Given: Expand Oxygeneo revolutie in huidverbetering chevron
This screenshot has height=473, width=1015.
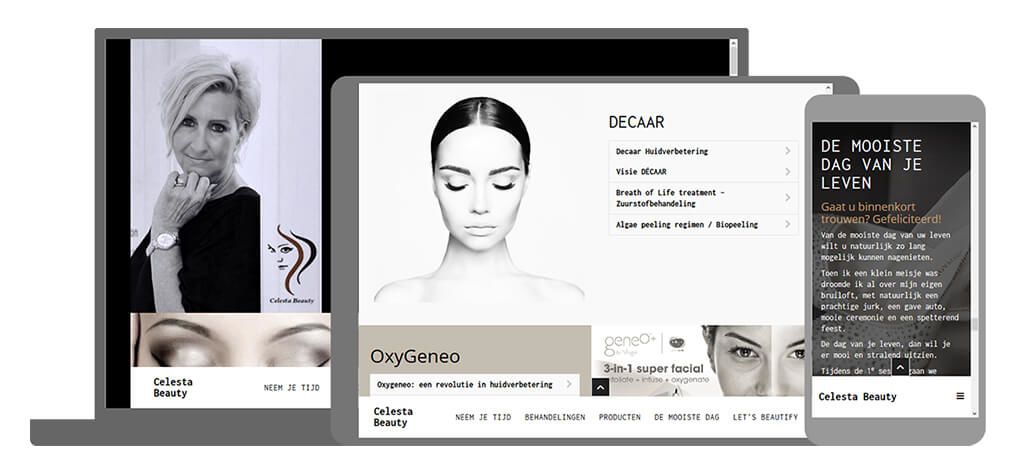Looking at the screenshot, I should [x=569, y=384].
